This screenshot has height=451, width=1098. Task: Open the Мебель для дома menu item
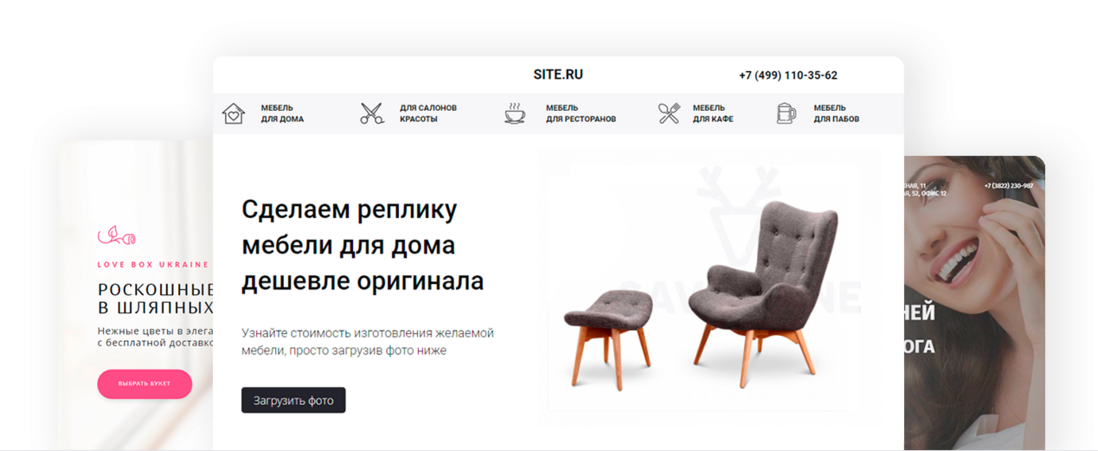[x=282, y=113]
